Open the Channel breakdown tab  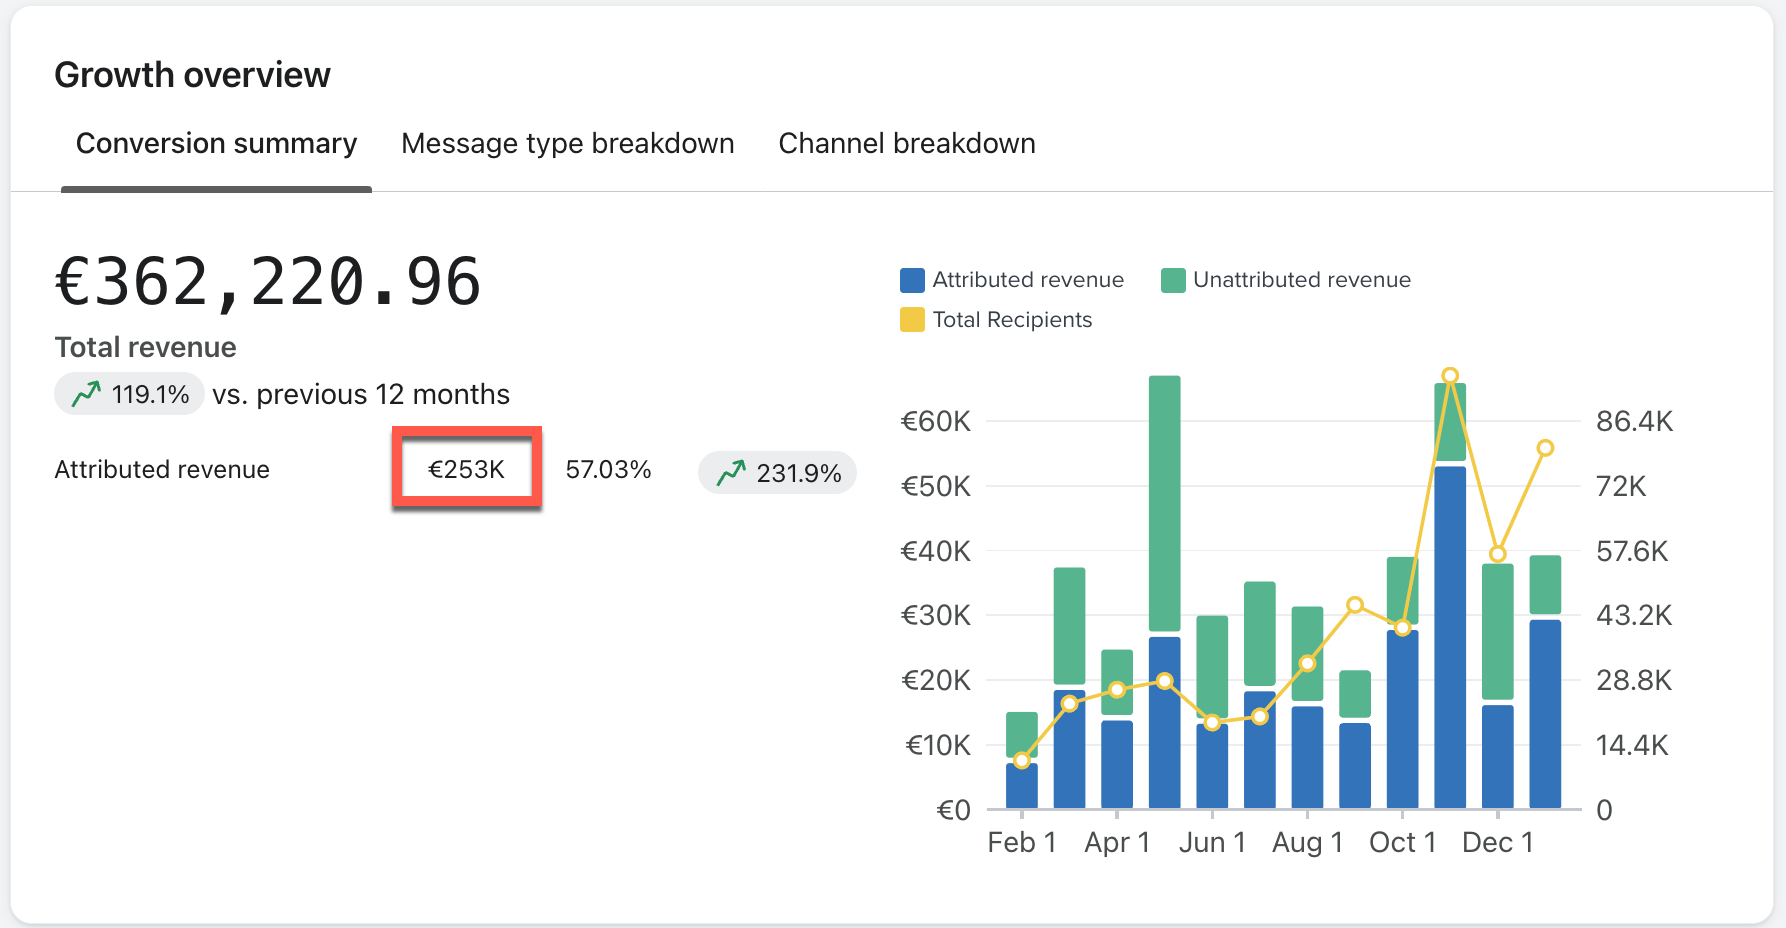point(906,144)
